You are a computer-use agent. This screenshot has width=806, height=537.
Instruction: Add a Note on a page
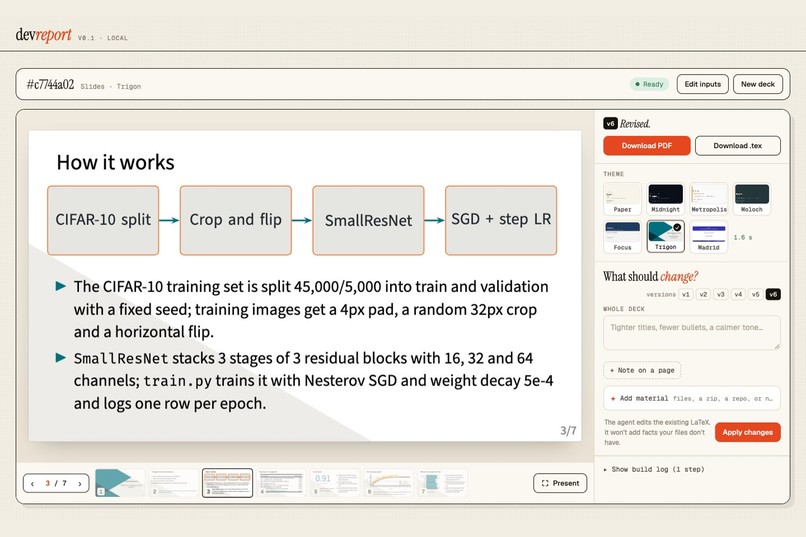click(642, 370)
